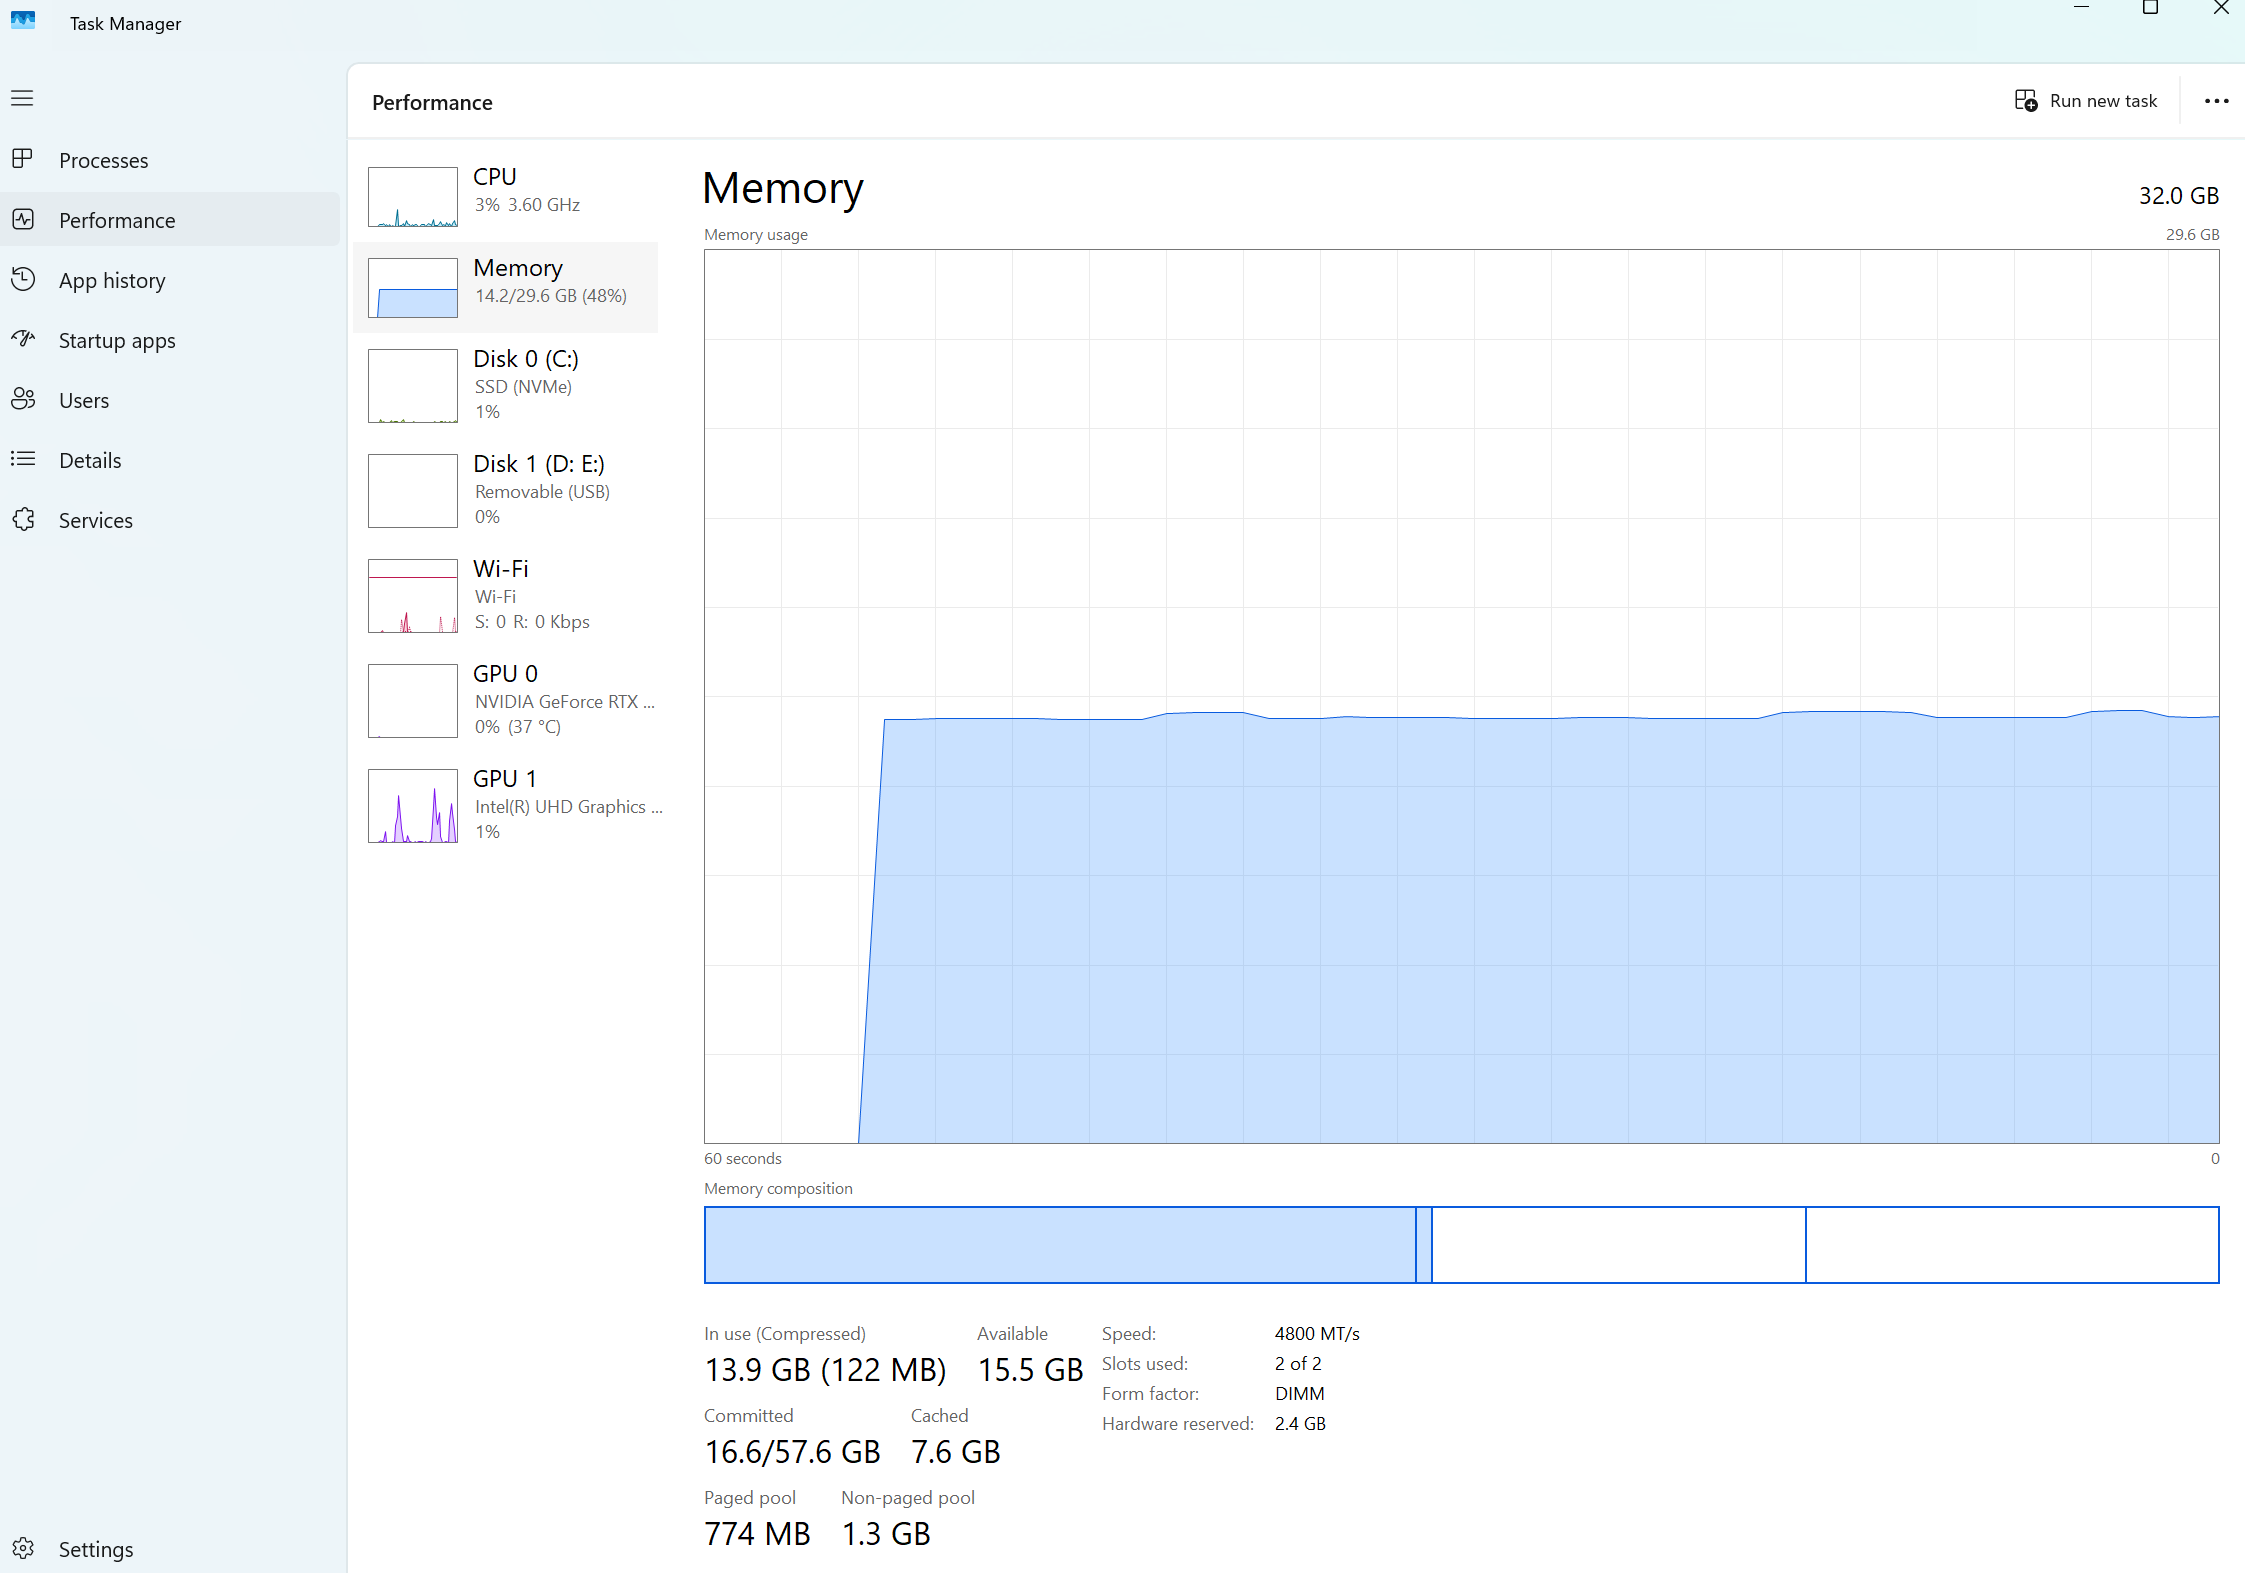Click the Details list icon
Viewport: 2245px width, 1573px height.
(22, 459)
